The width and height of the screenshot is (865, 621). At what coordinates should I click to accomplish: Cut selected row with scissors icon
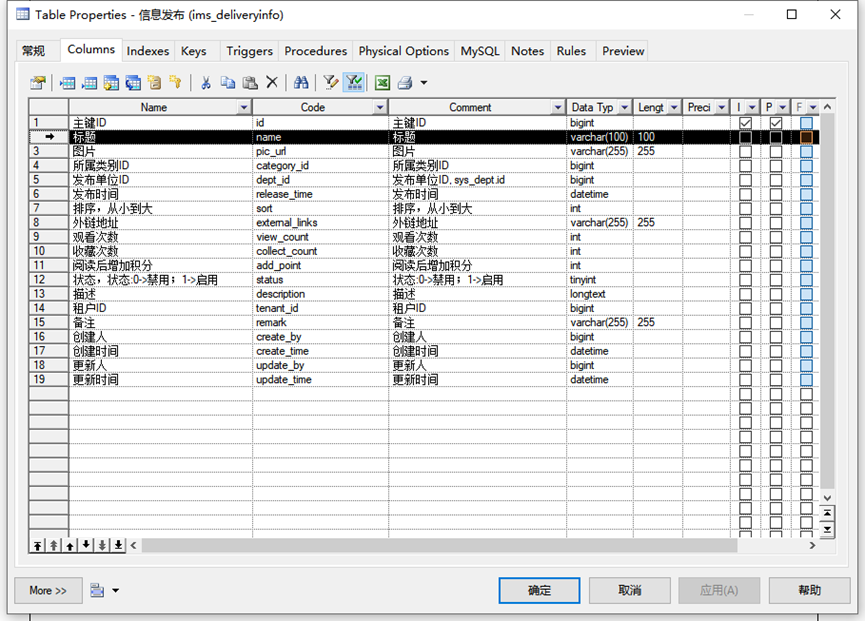(x=206, y=83)
